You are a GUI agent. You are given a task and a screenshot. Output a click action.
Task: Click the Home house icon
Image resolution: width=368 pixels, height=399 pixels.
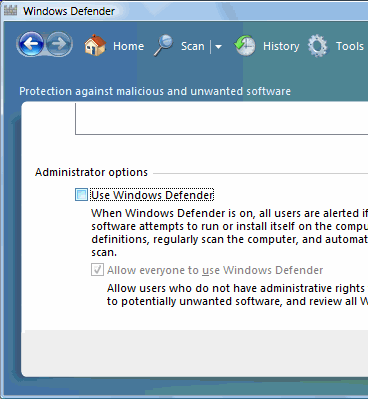(95, 45)
